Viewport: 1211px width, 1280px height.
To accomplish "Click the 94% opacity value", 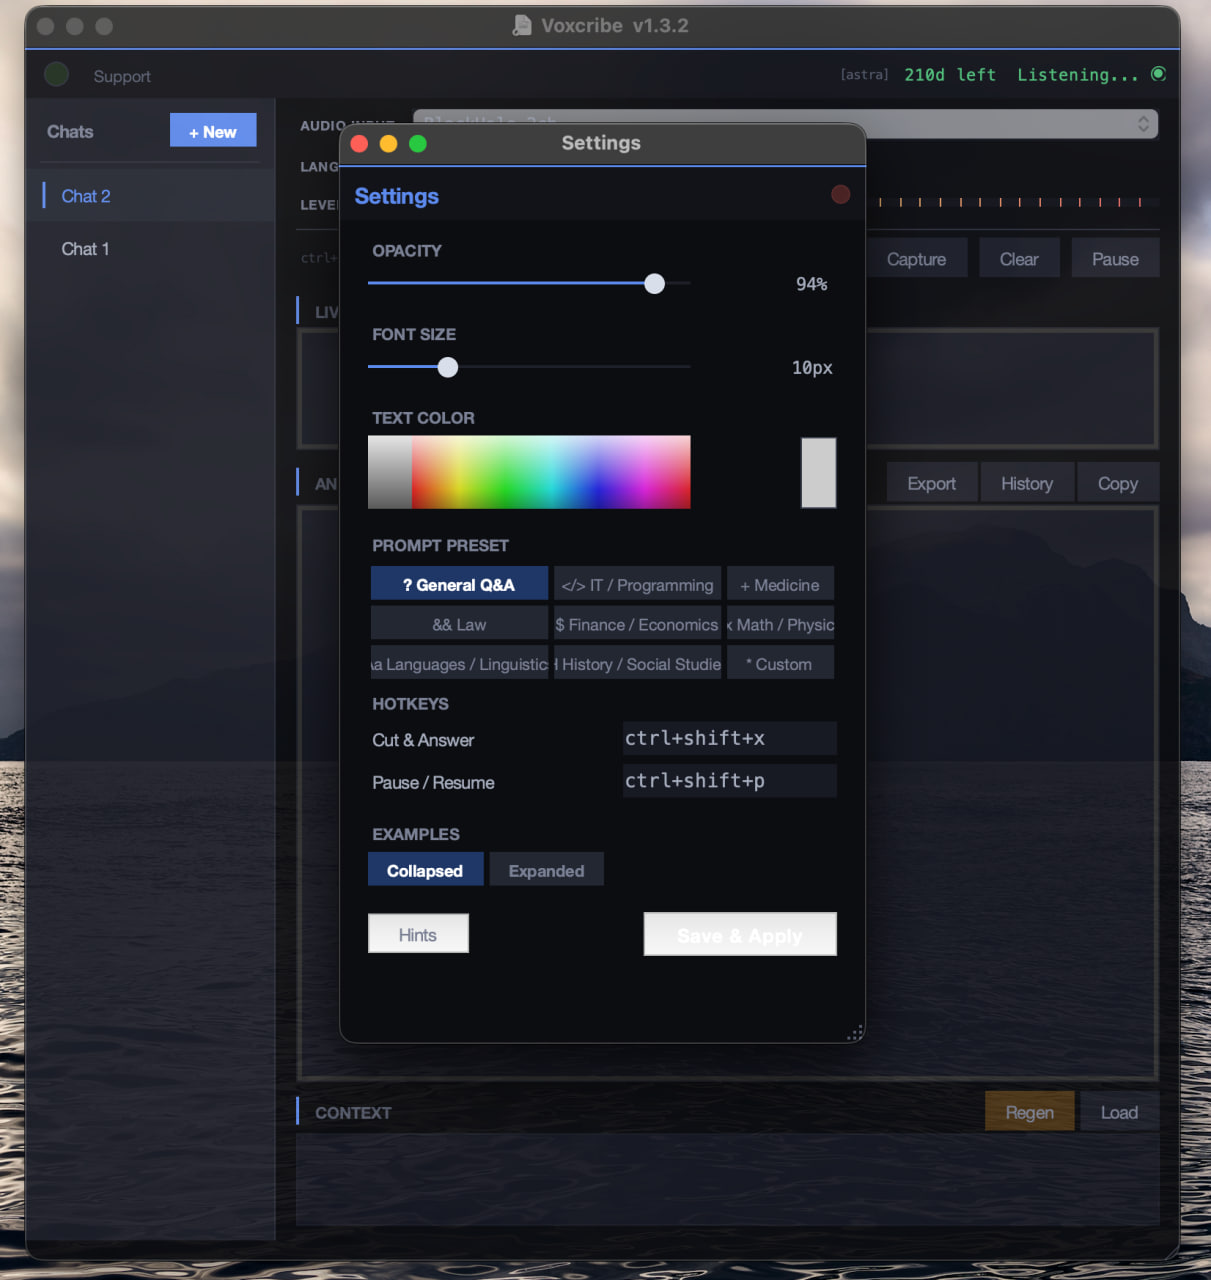I will (811, 284).
